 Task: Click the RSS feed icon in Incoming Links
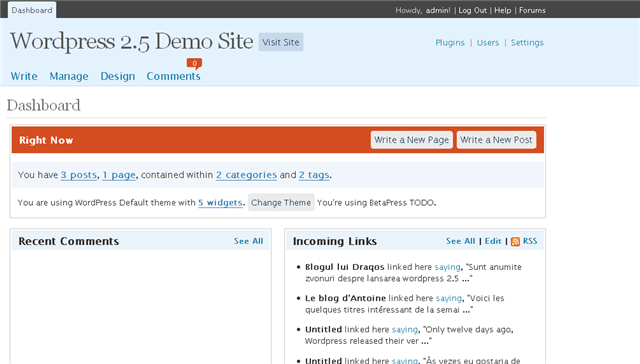(x=515, y=241)
